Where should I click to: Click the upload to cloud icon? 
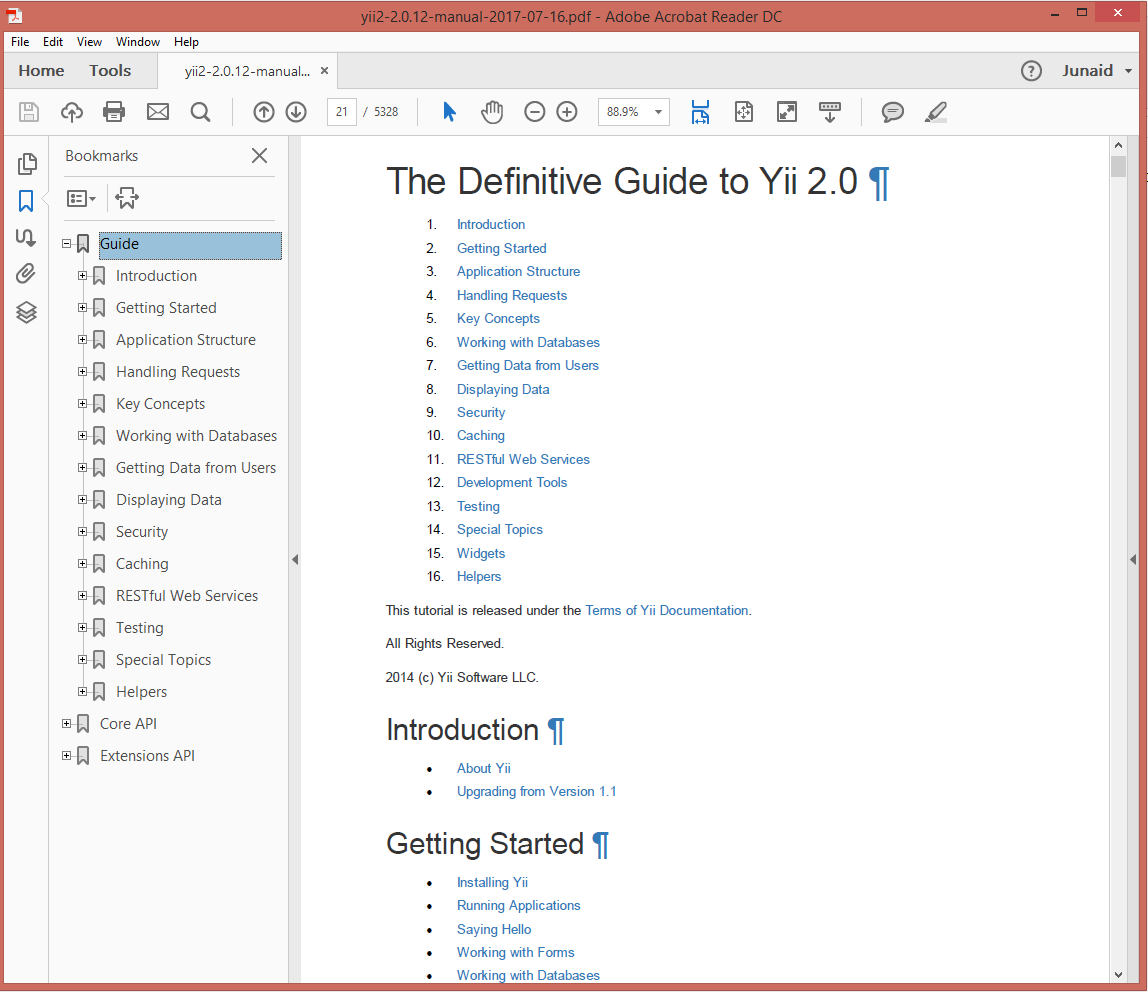pyautogui.click(x=72, y=112)
